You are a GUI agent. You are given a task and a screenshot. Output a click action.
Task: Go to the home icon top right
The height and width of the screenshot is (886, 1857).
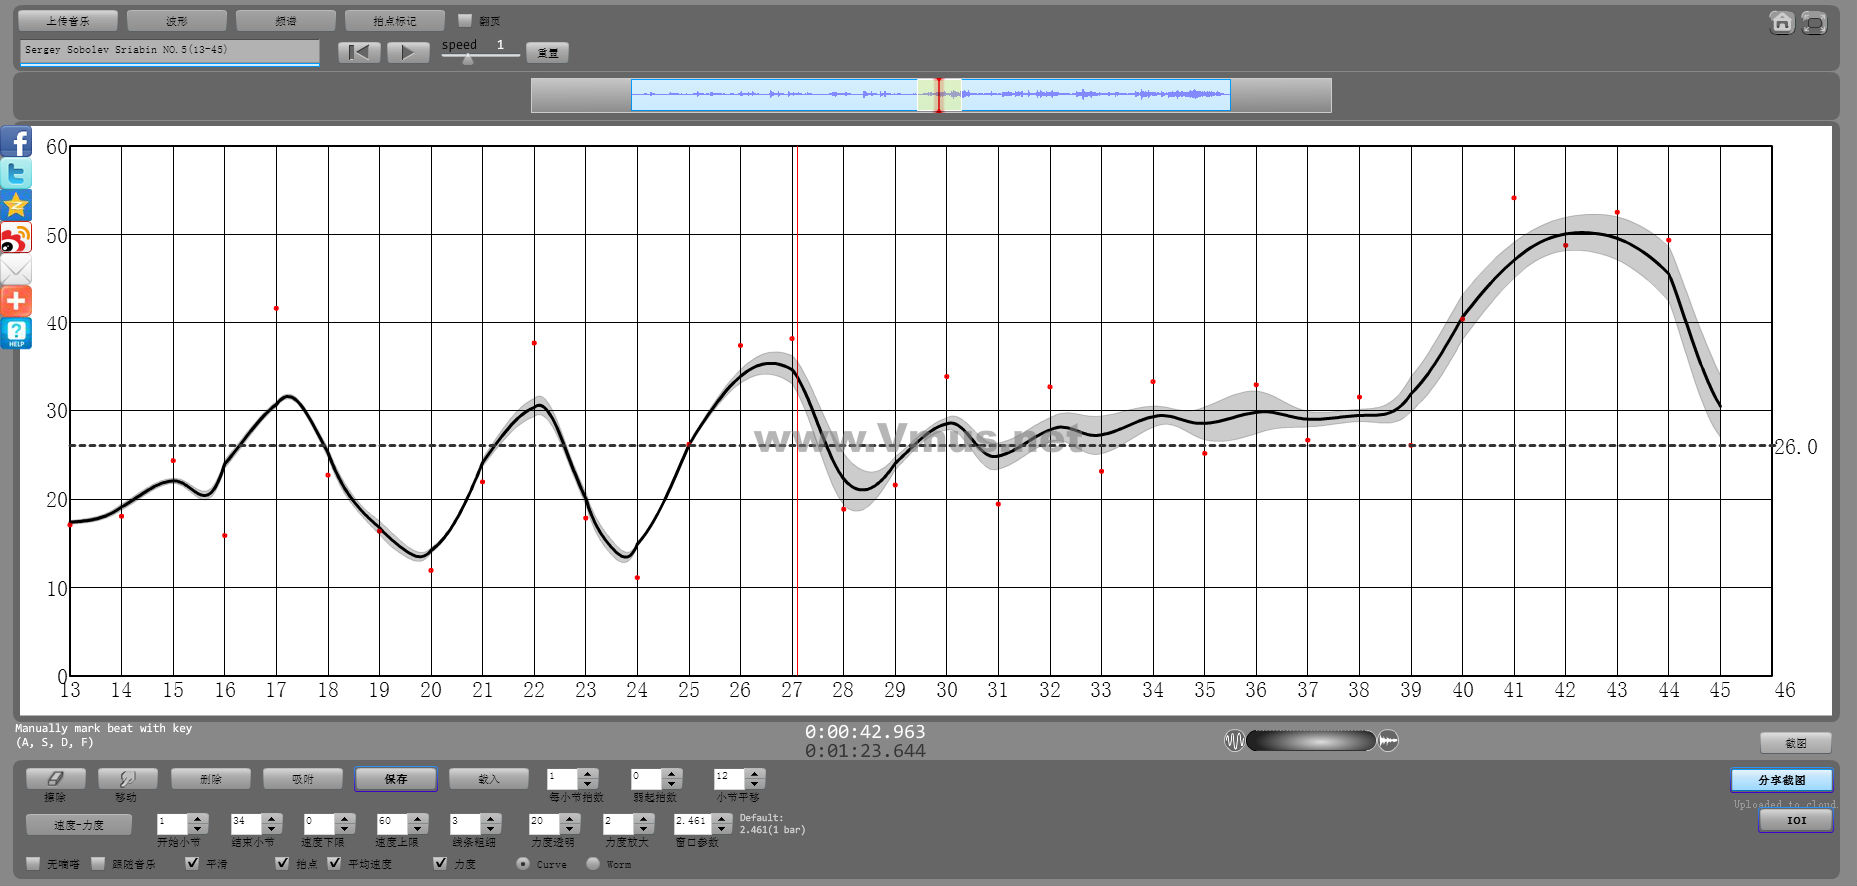point(1781,22)
